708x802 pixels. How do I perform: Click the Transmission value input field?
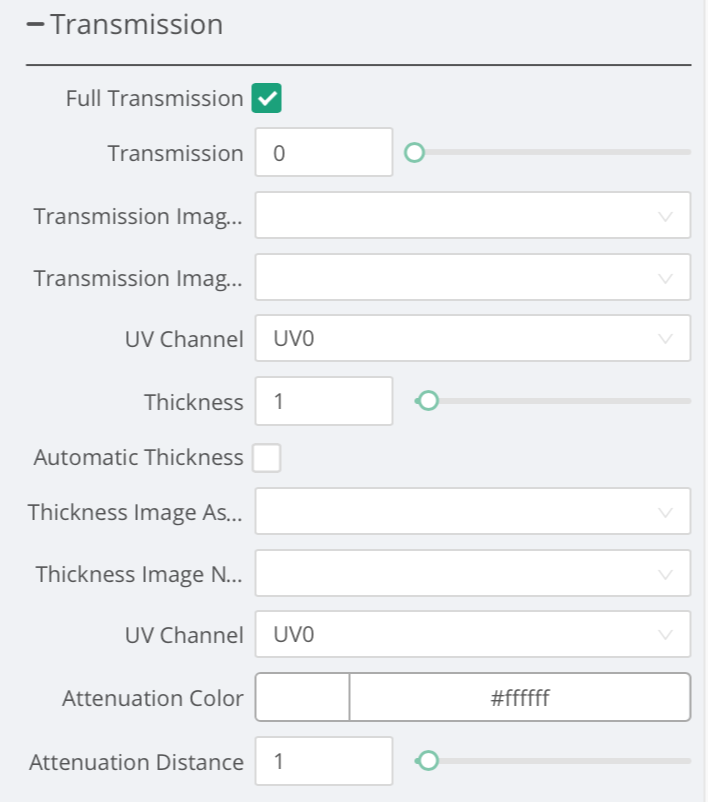pyautogui.click(x=324, y=152)
